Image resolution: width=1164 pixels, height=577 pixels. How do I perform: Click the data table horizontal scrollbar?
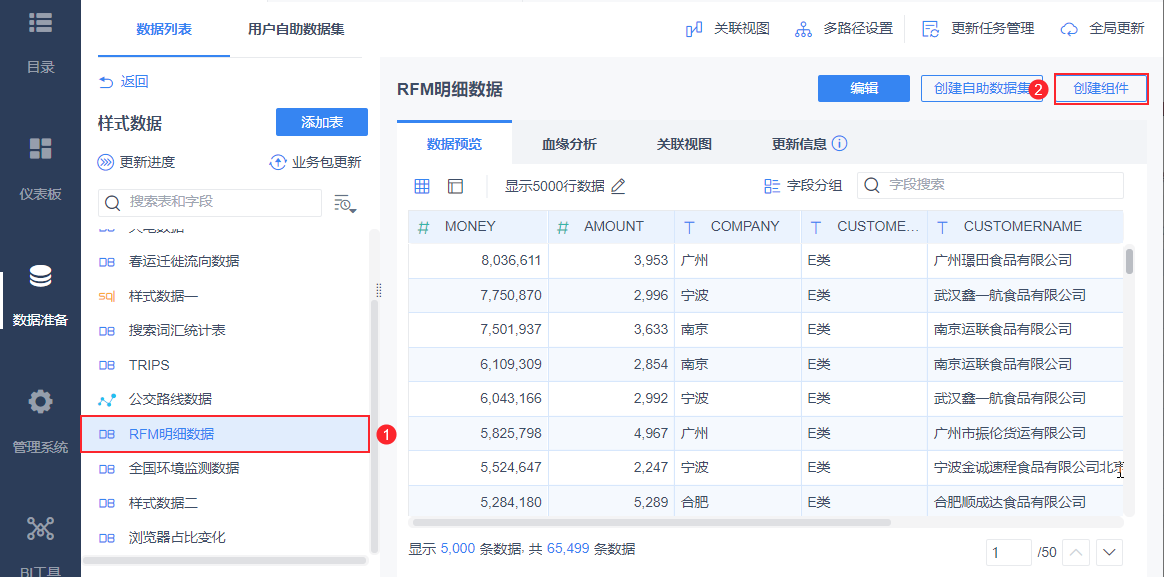pos(651,522)
